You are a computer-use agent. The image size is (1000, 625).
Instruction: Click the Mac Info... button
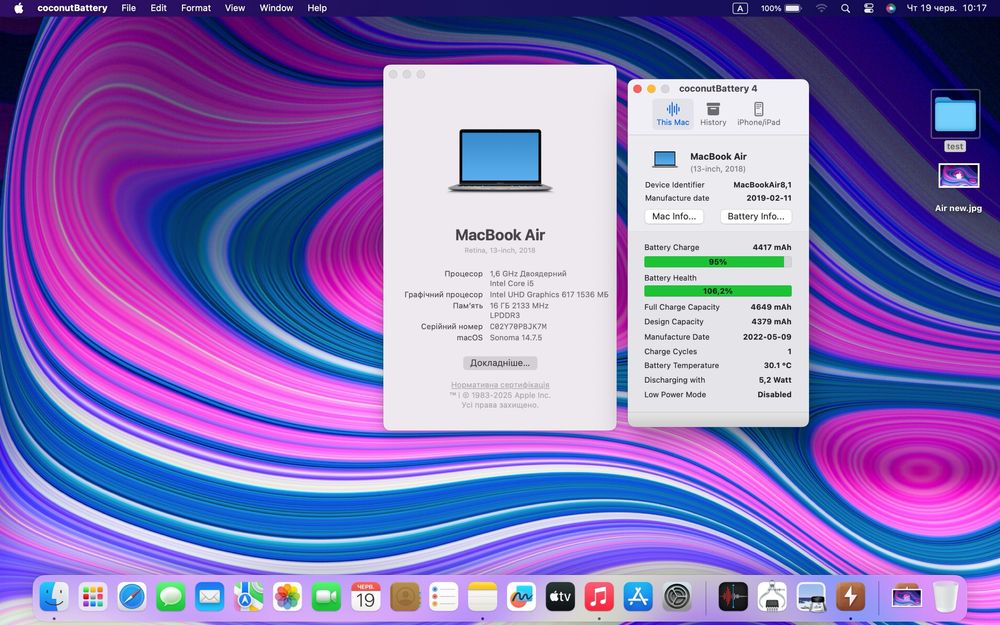pyautogui.click(x=674, y=216)
